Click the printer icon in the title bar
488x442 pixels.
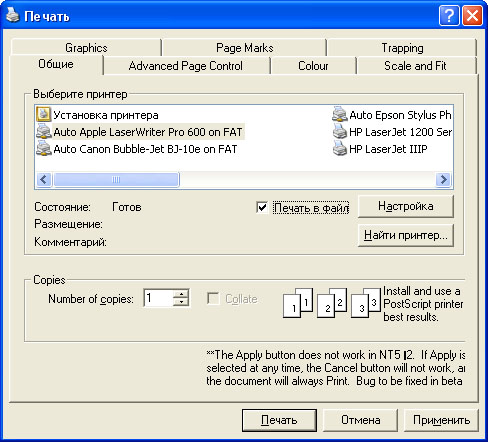[x=13, y=15]
